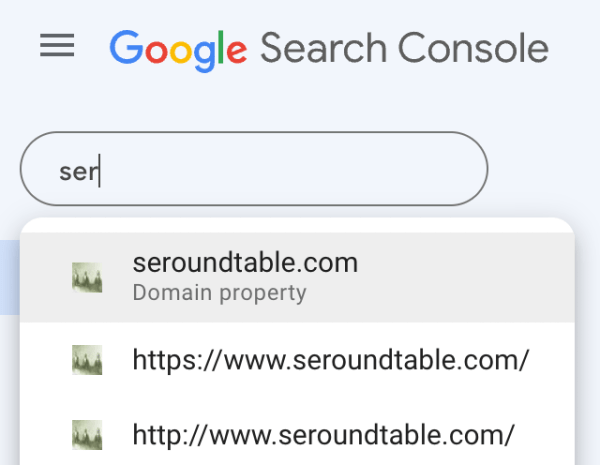Click the "Search Console" header title

tap(404, 48)
